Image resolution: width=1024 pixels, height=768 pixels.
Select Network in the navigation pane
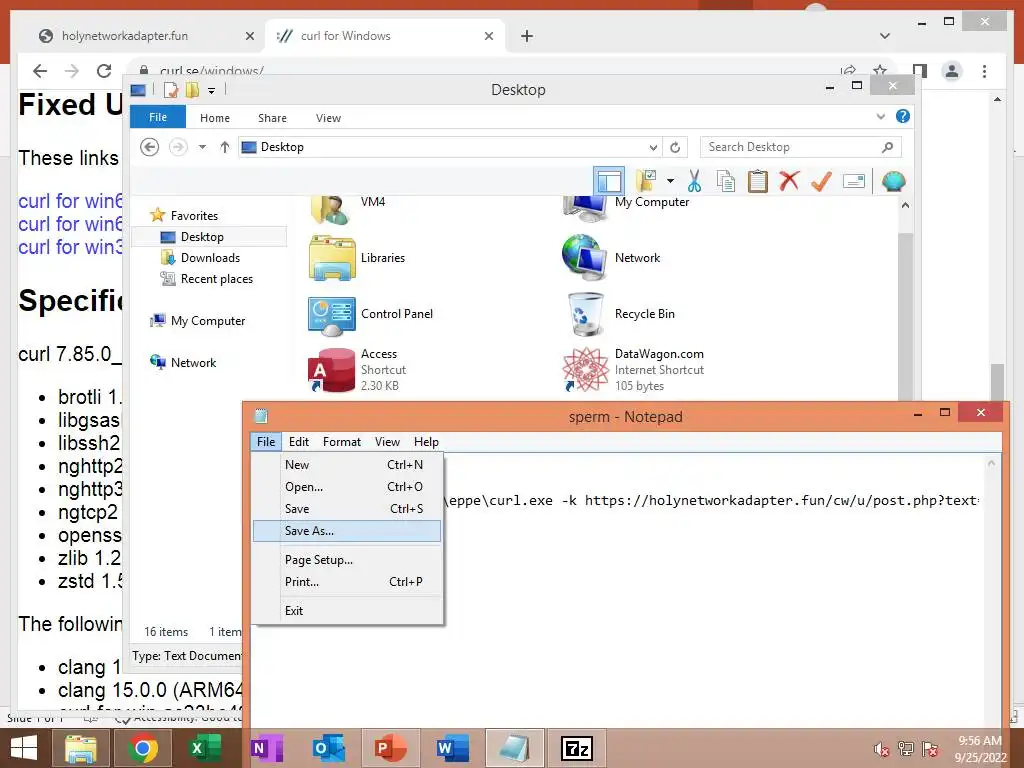[193, 362]
